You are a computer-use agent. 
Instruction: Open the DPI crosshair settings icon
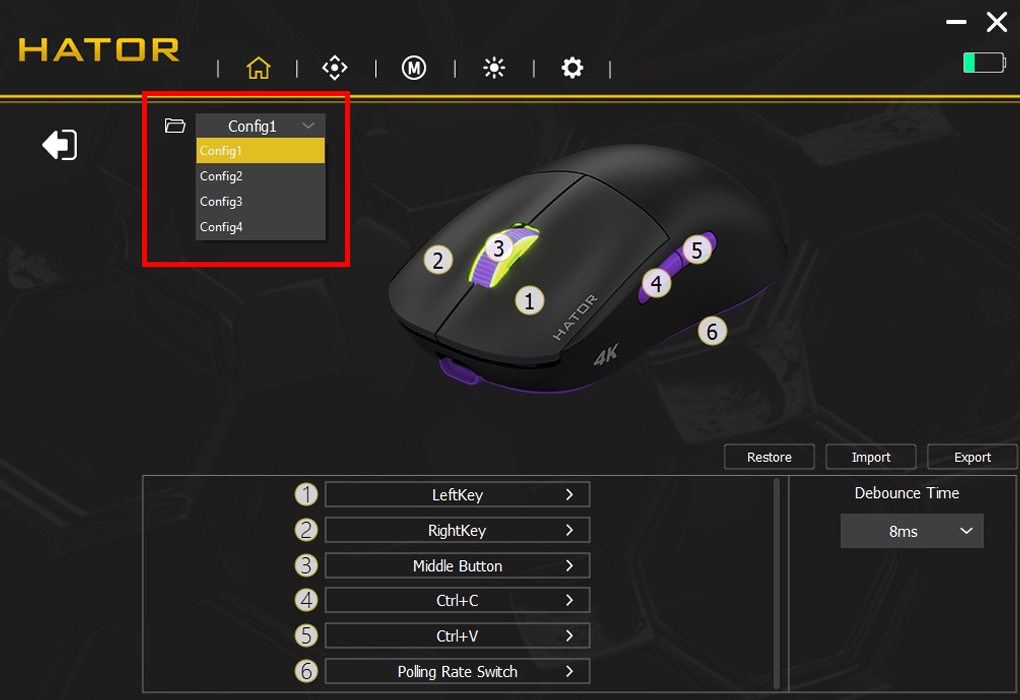334,68
